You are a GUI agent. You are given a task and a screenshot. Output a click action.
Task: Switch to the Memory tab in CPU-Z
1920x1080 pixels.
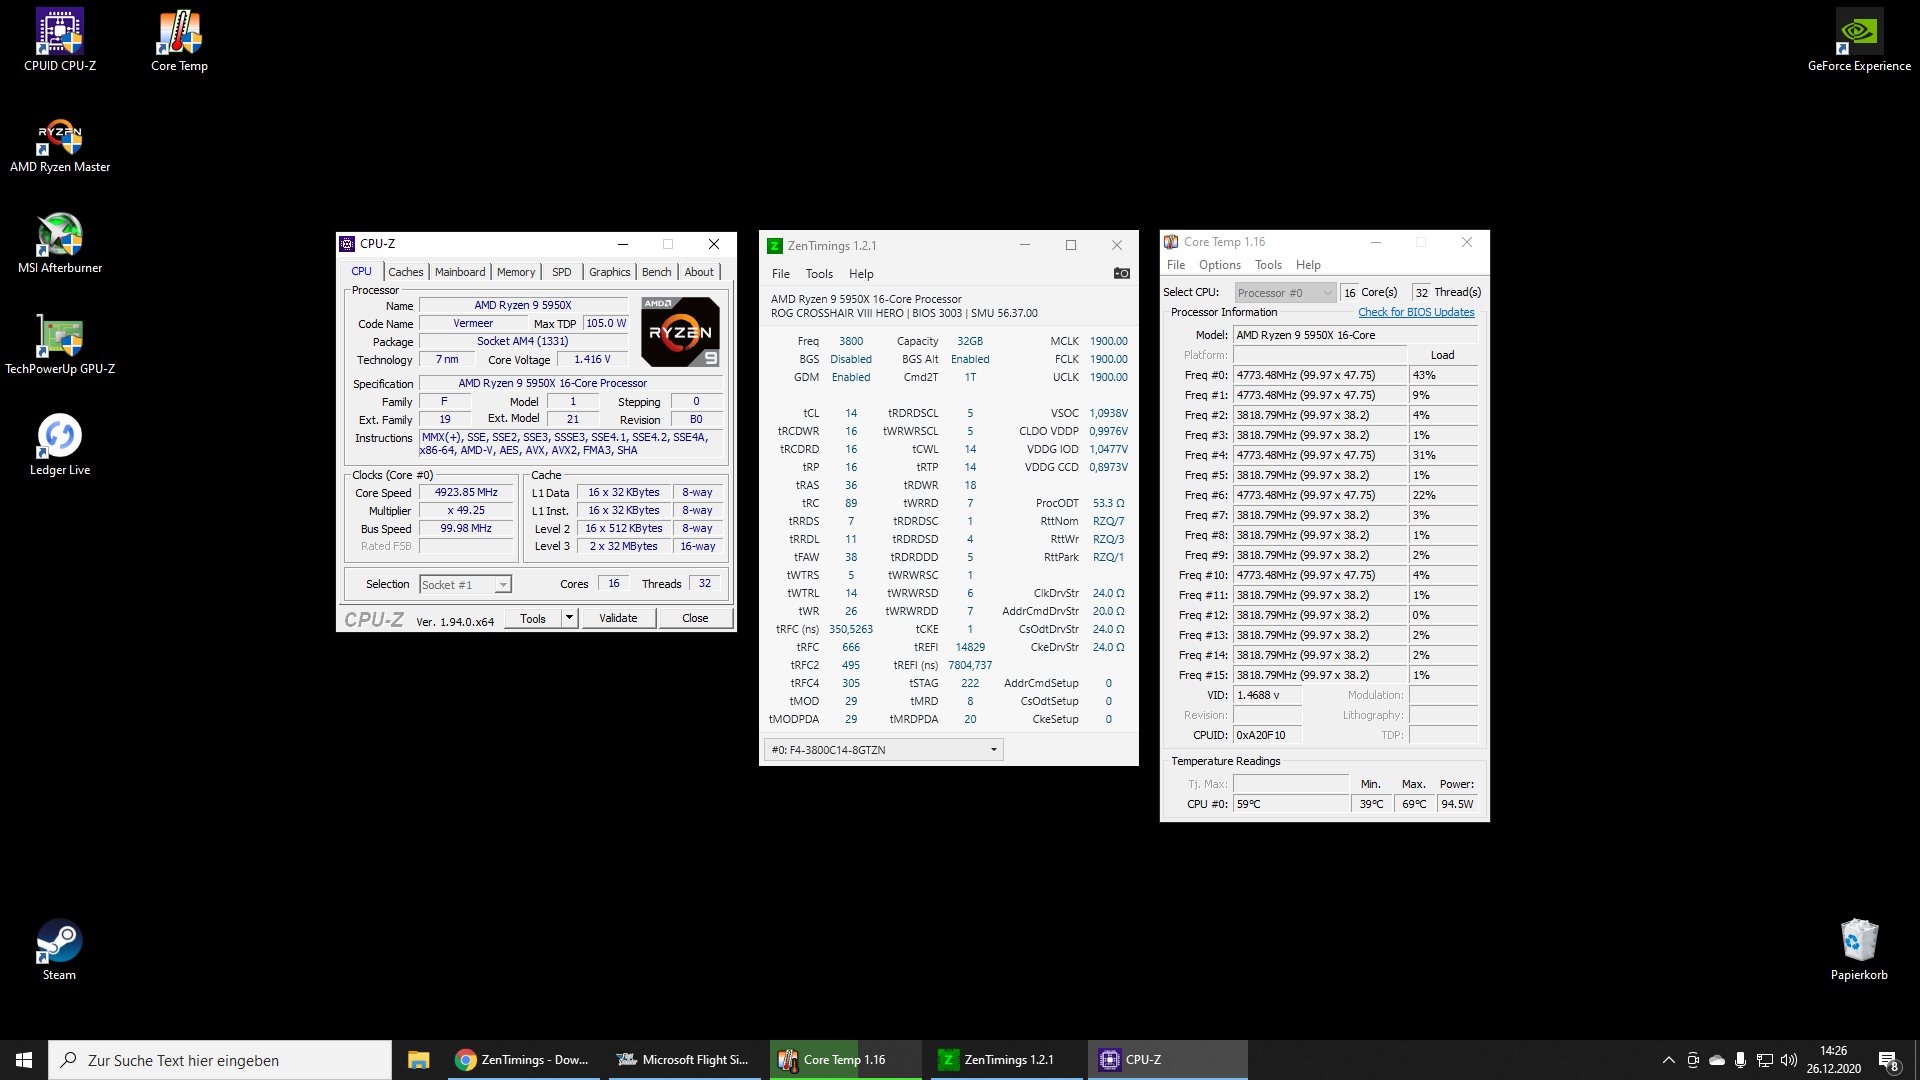(x=516, y=272)
